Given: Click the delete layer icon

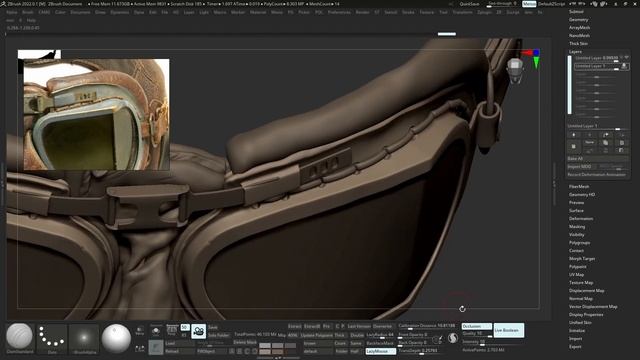Looking at the screenshot, I should click(x=621, y=142).
